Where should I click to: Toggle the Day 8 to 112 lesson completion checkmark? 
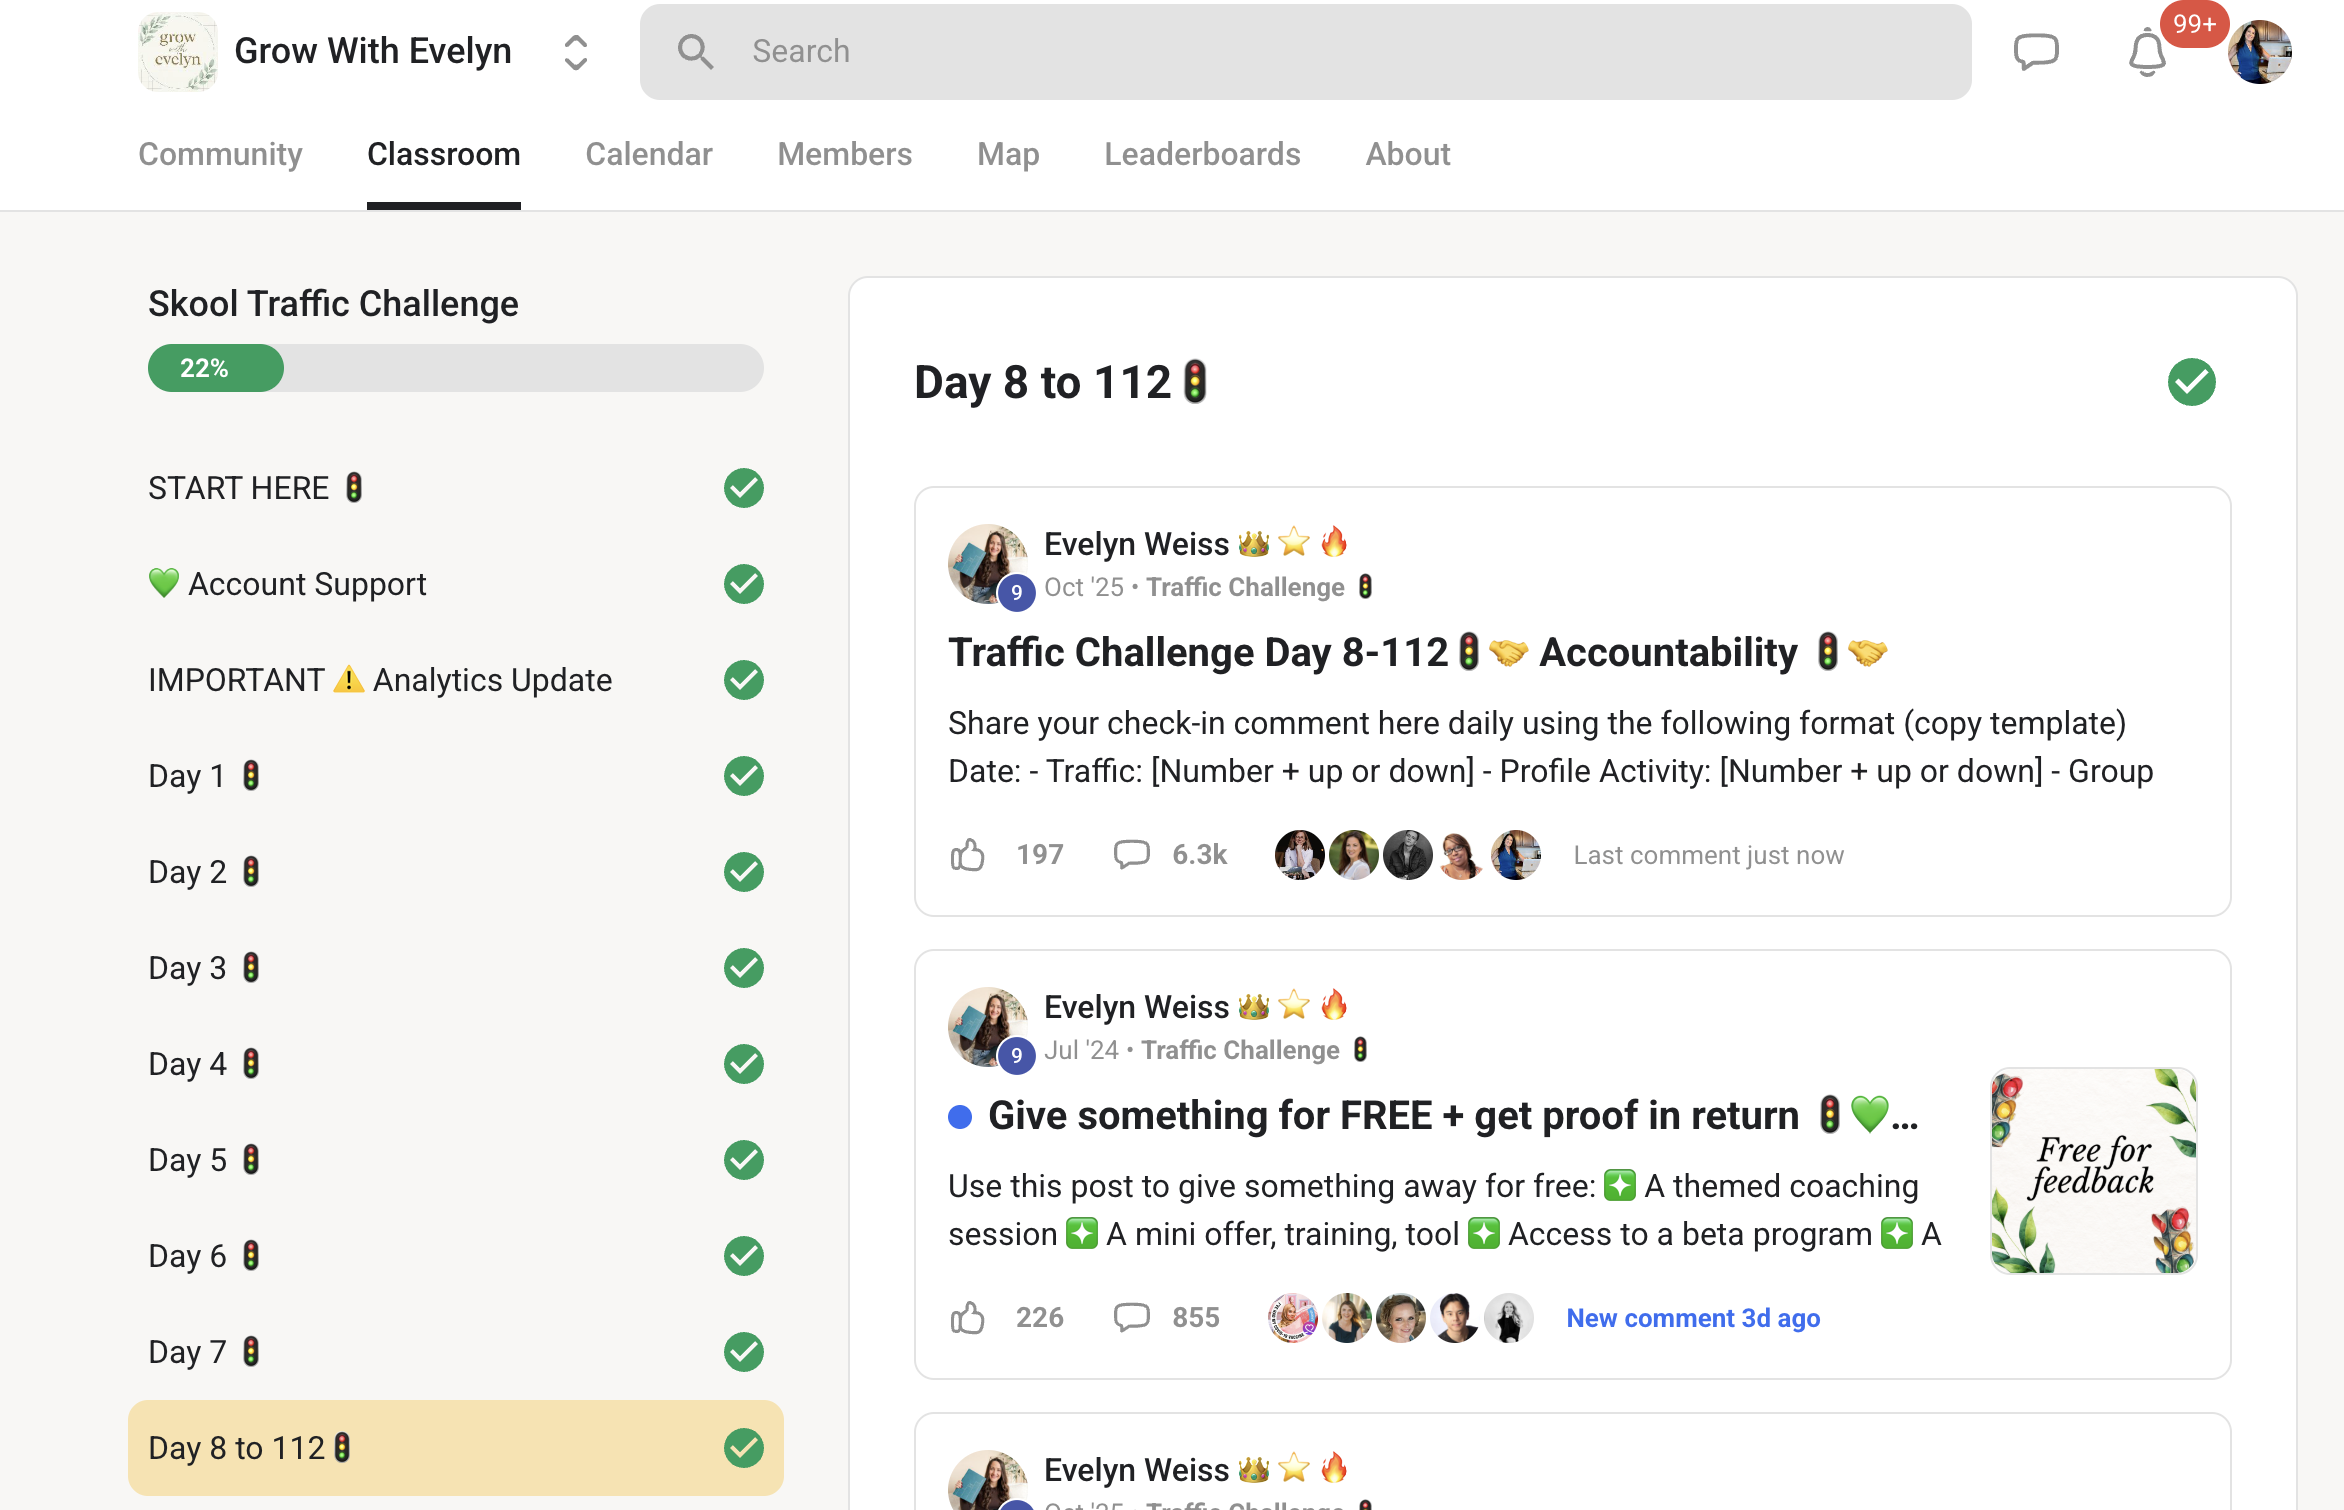pyautogui.click(x=2191, y=382)
